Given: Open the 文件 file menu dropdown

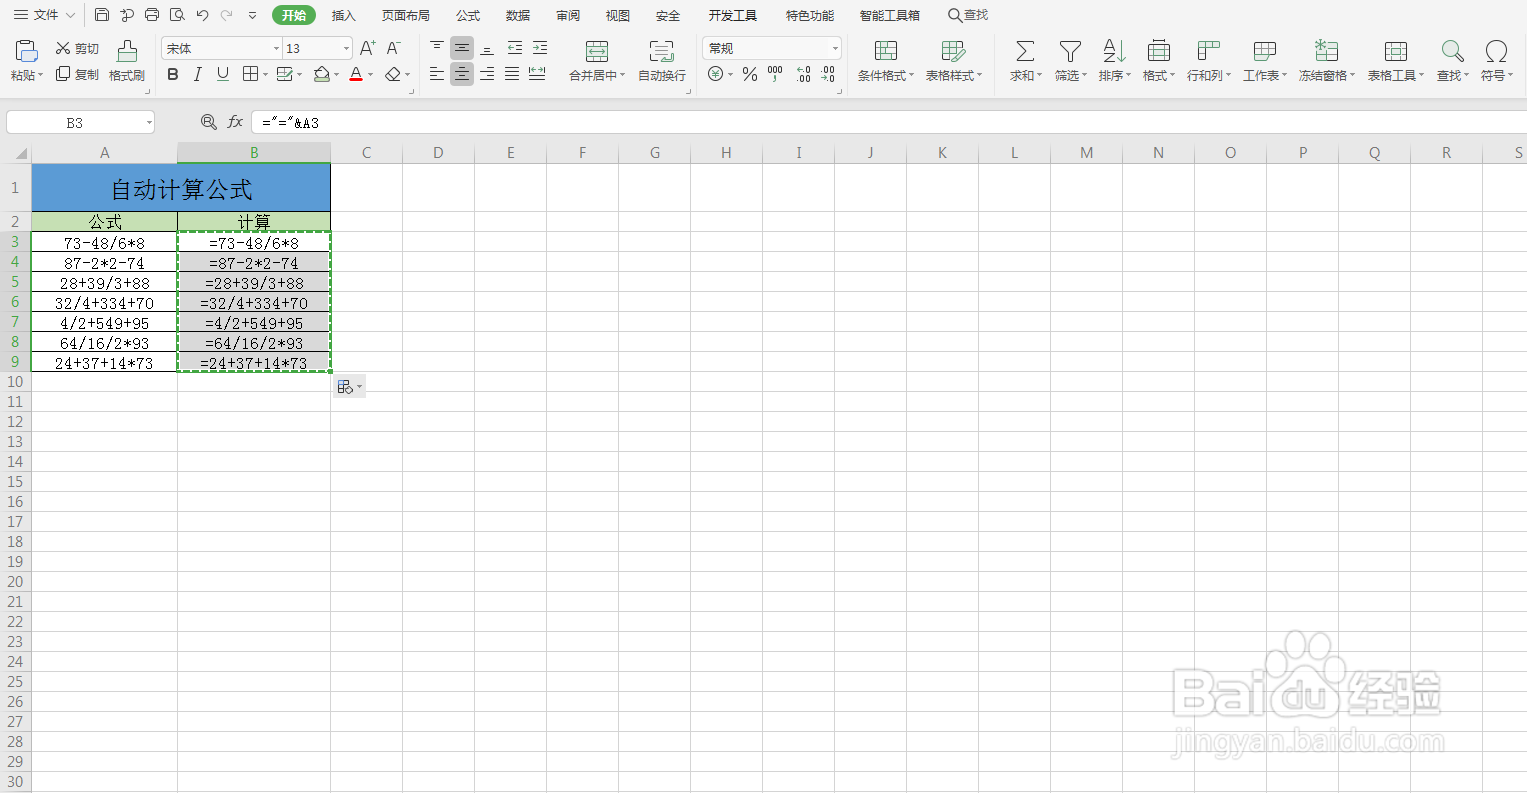Looking at the screenshot, I should (x=44, y=15).
